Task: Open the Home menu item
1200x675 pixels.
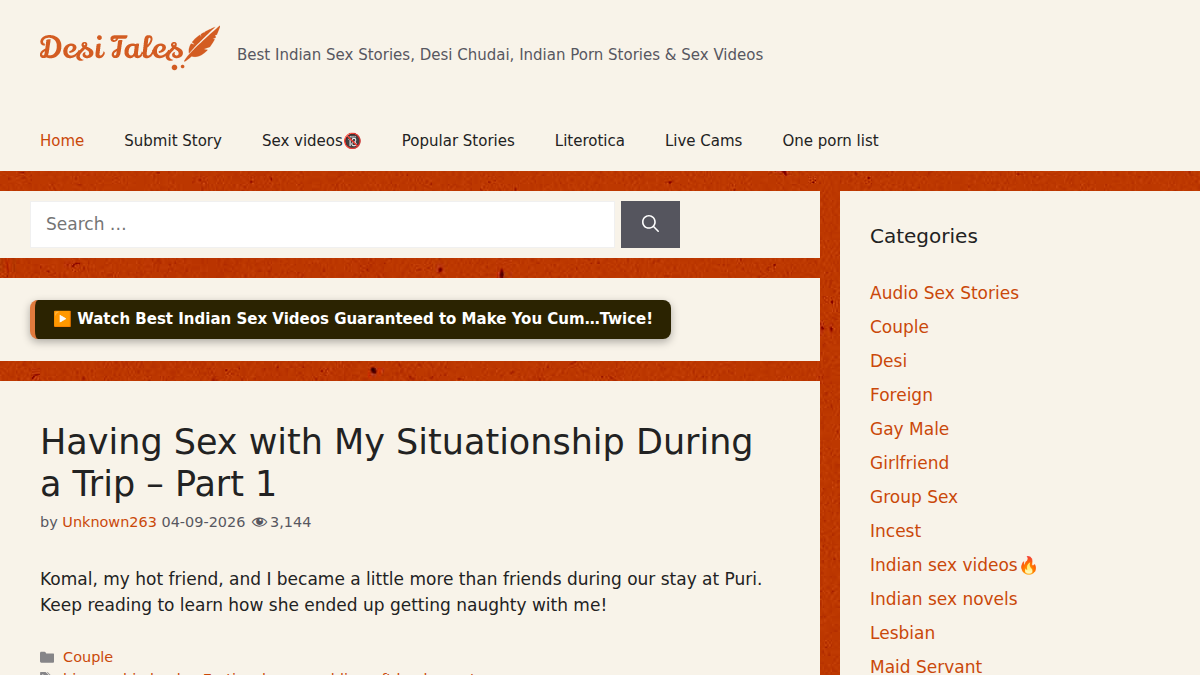Action: 62,141
